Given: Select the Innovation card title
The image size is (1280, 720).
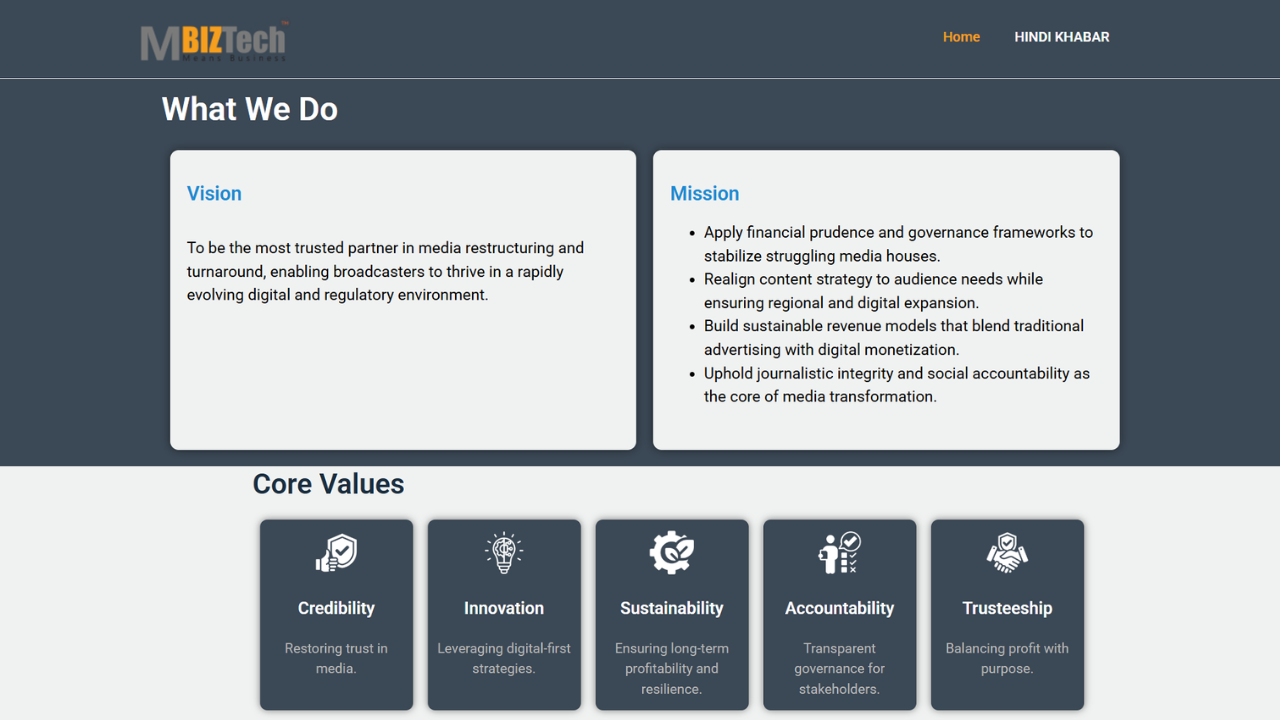Looking at the screenshot, I should [504, 608].
